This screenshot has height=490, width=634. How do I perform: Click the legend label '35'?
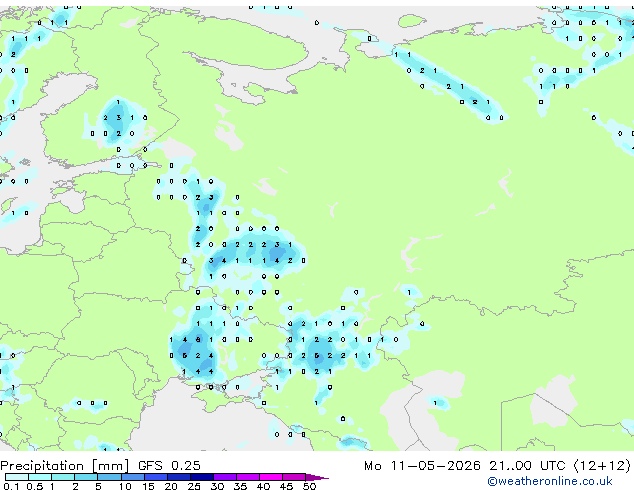240,486
